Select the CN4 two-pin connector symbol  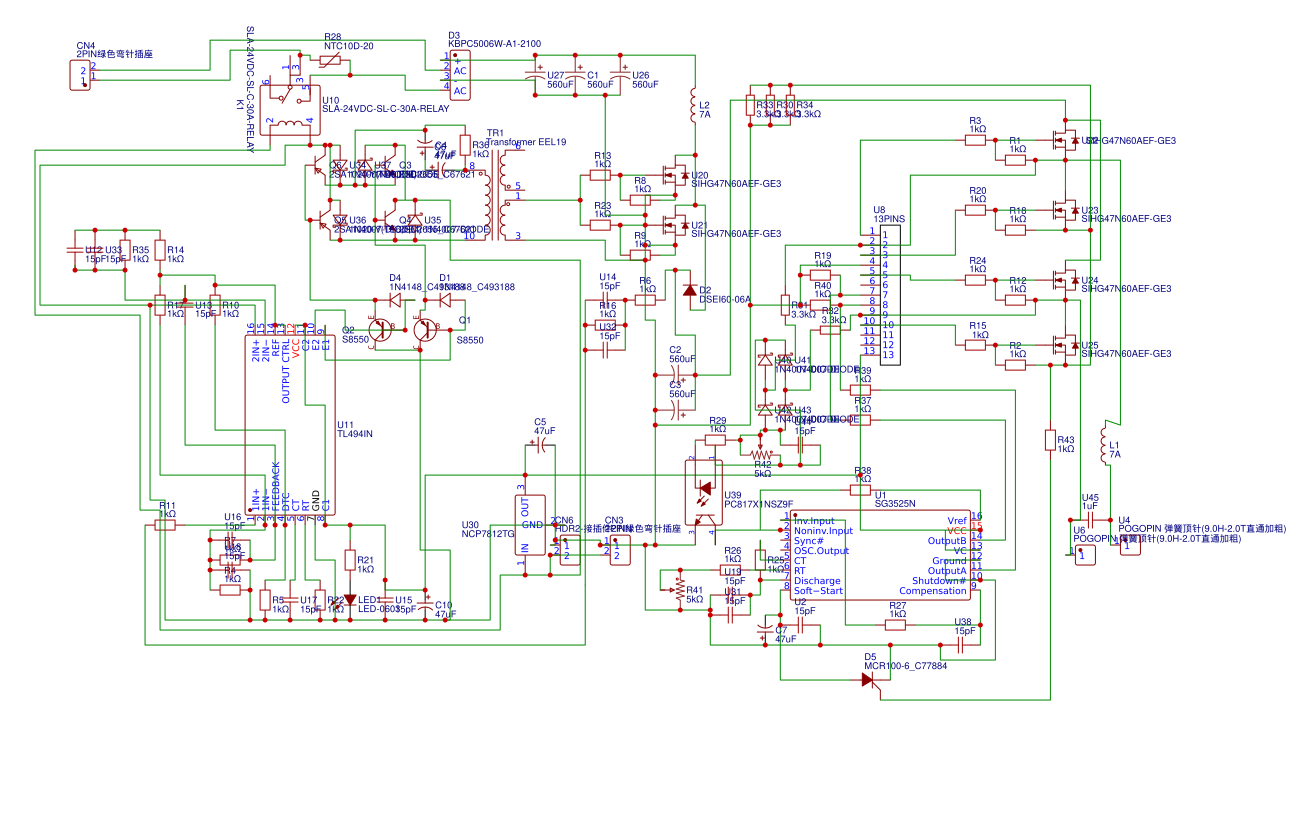pyautogui.click(x=79, y=75)
